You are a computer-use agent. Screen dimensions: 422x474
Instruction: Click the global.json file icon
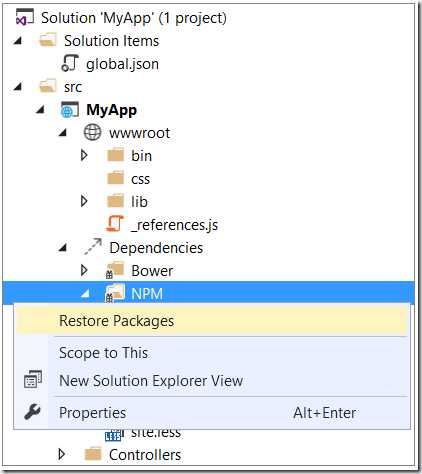click(x=70, y=63)
